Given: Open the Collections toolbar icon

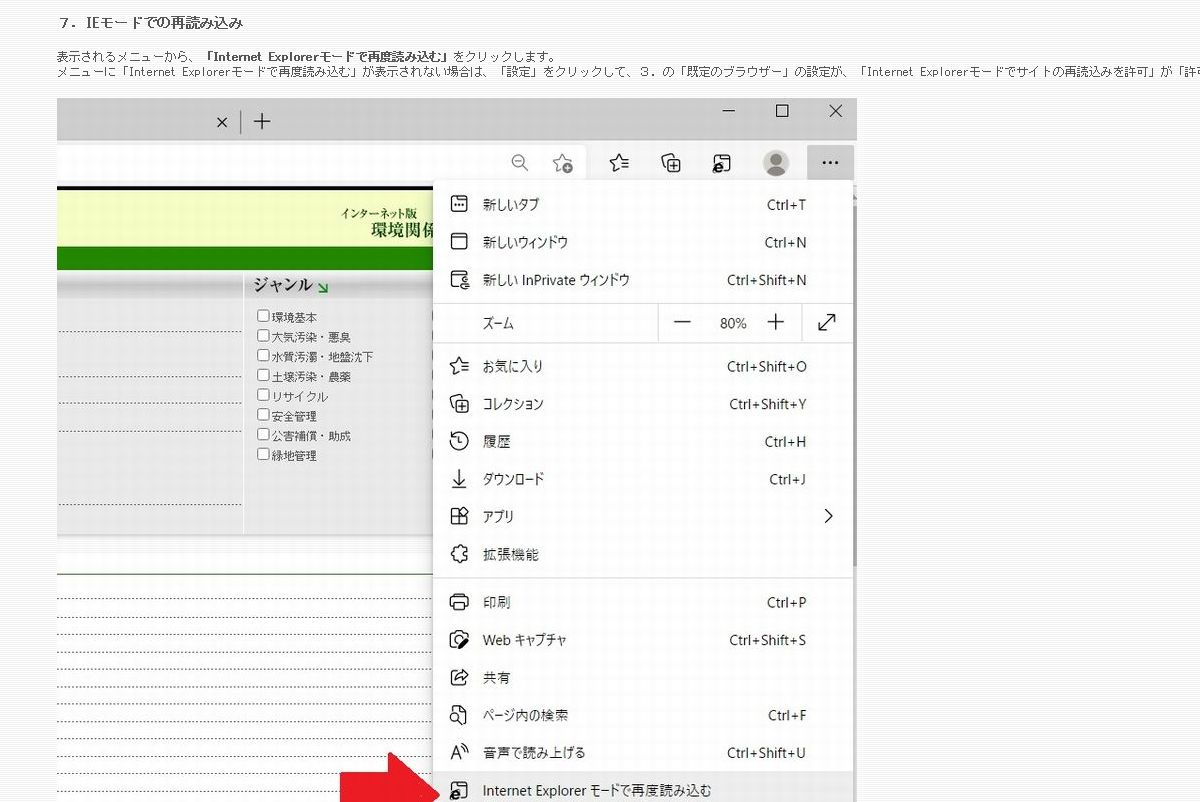Looking at the screenshot, I should tap(672, 163).
